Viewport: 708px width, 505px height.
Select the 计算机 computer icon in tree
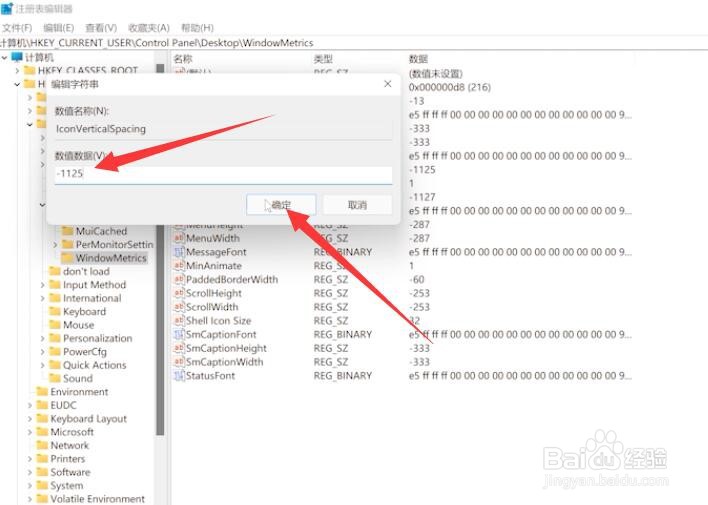[17, 57]
